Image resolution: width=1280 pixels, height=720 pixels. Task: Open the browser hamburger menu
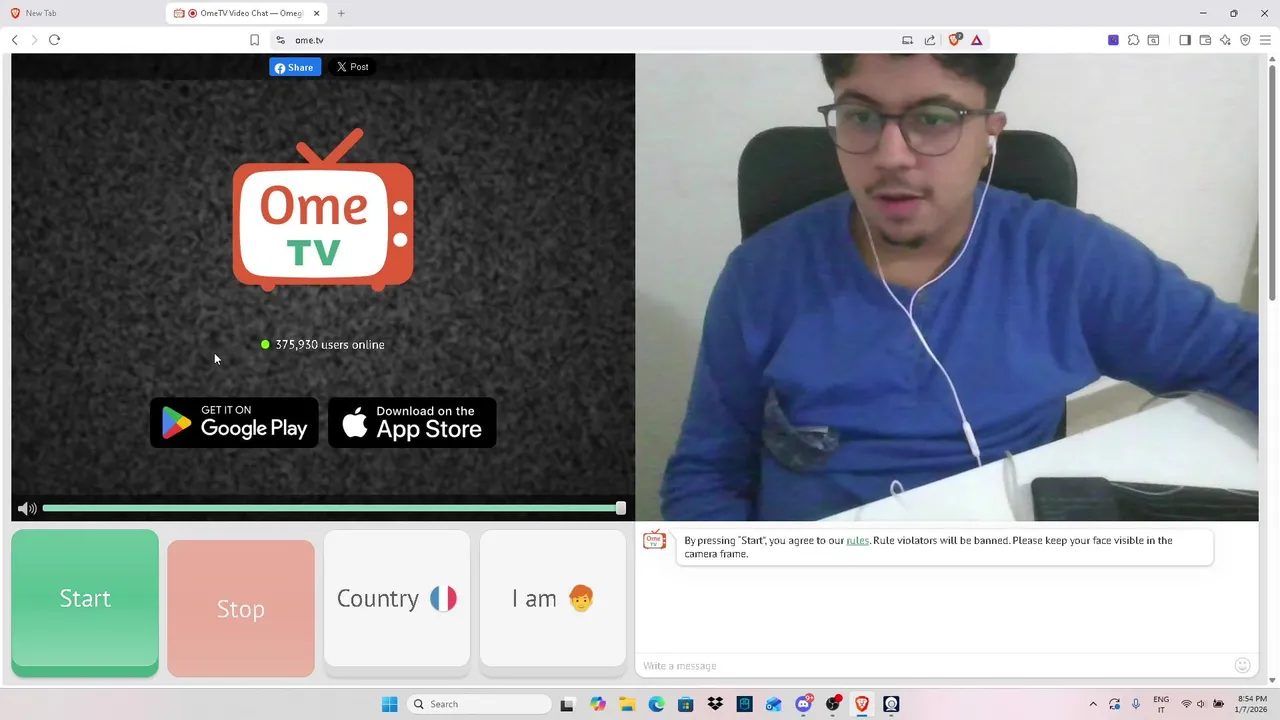pos(1265,40)
